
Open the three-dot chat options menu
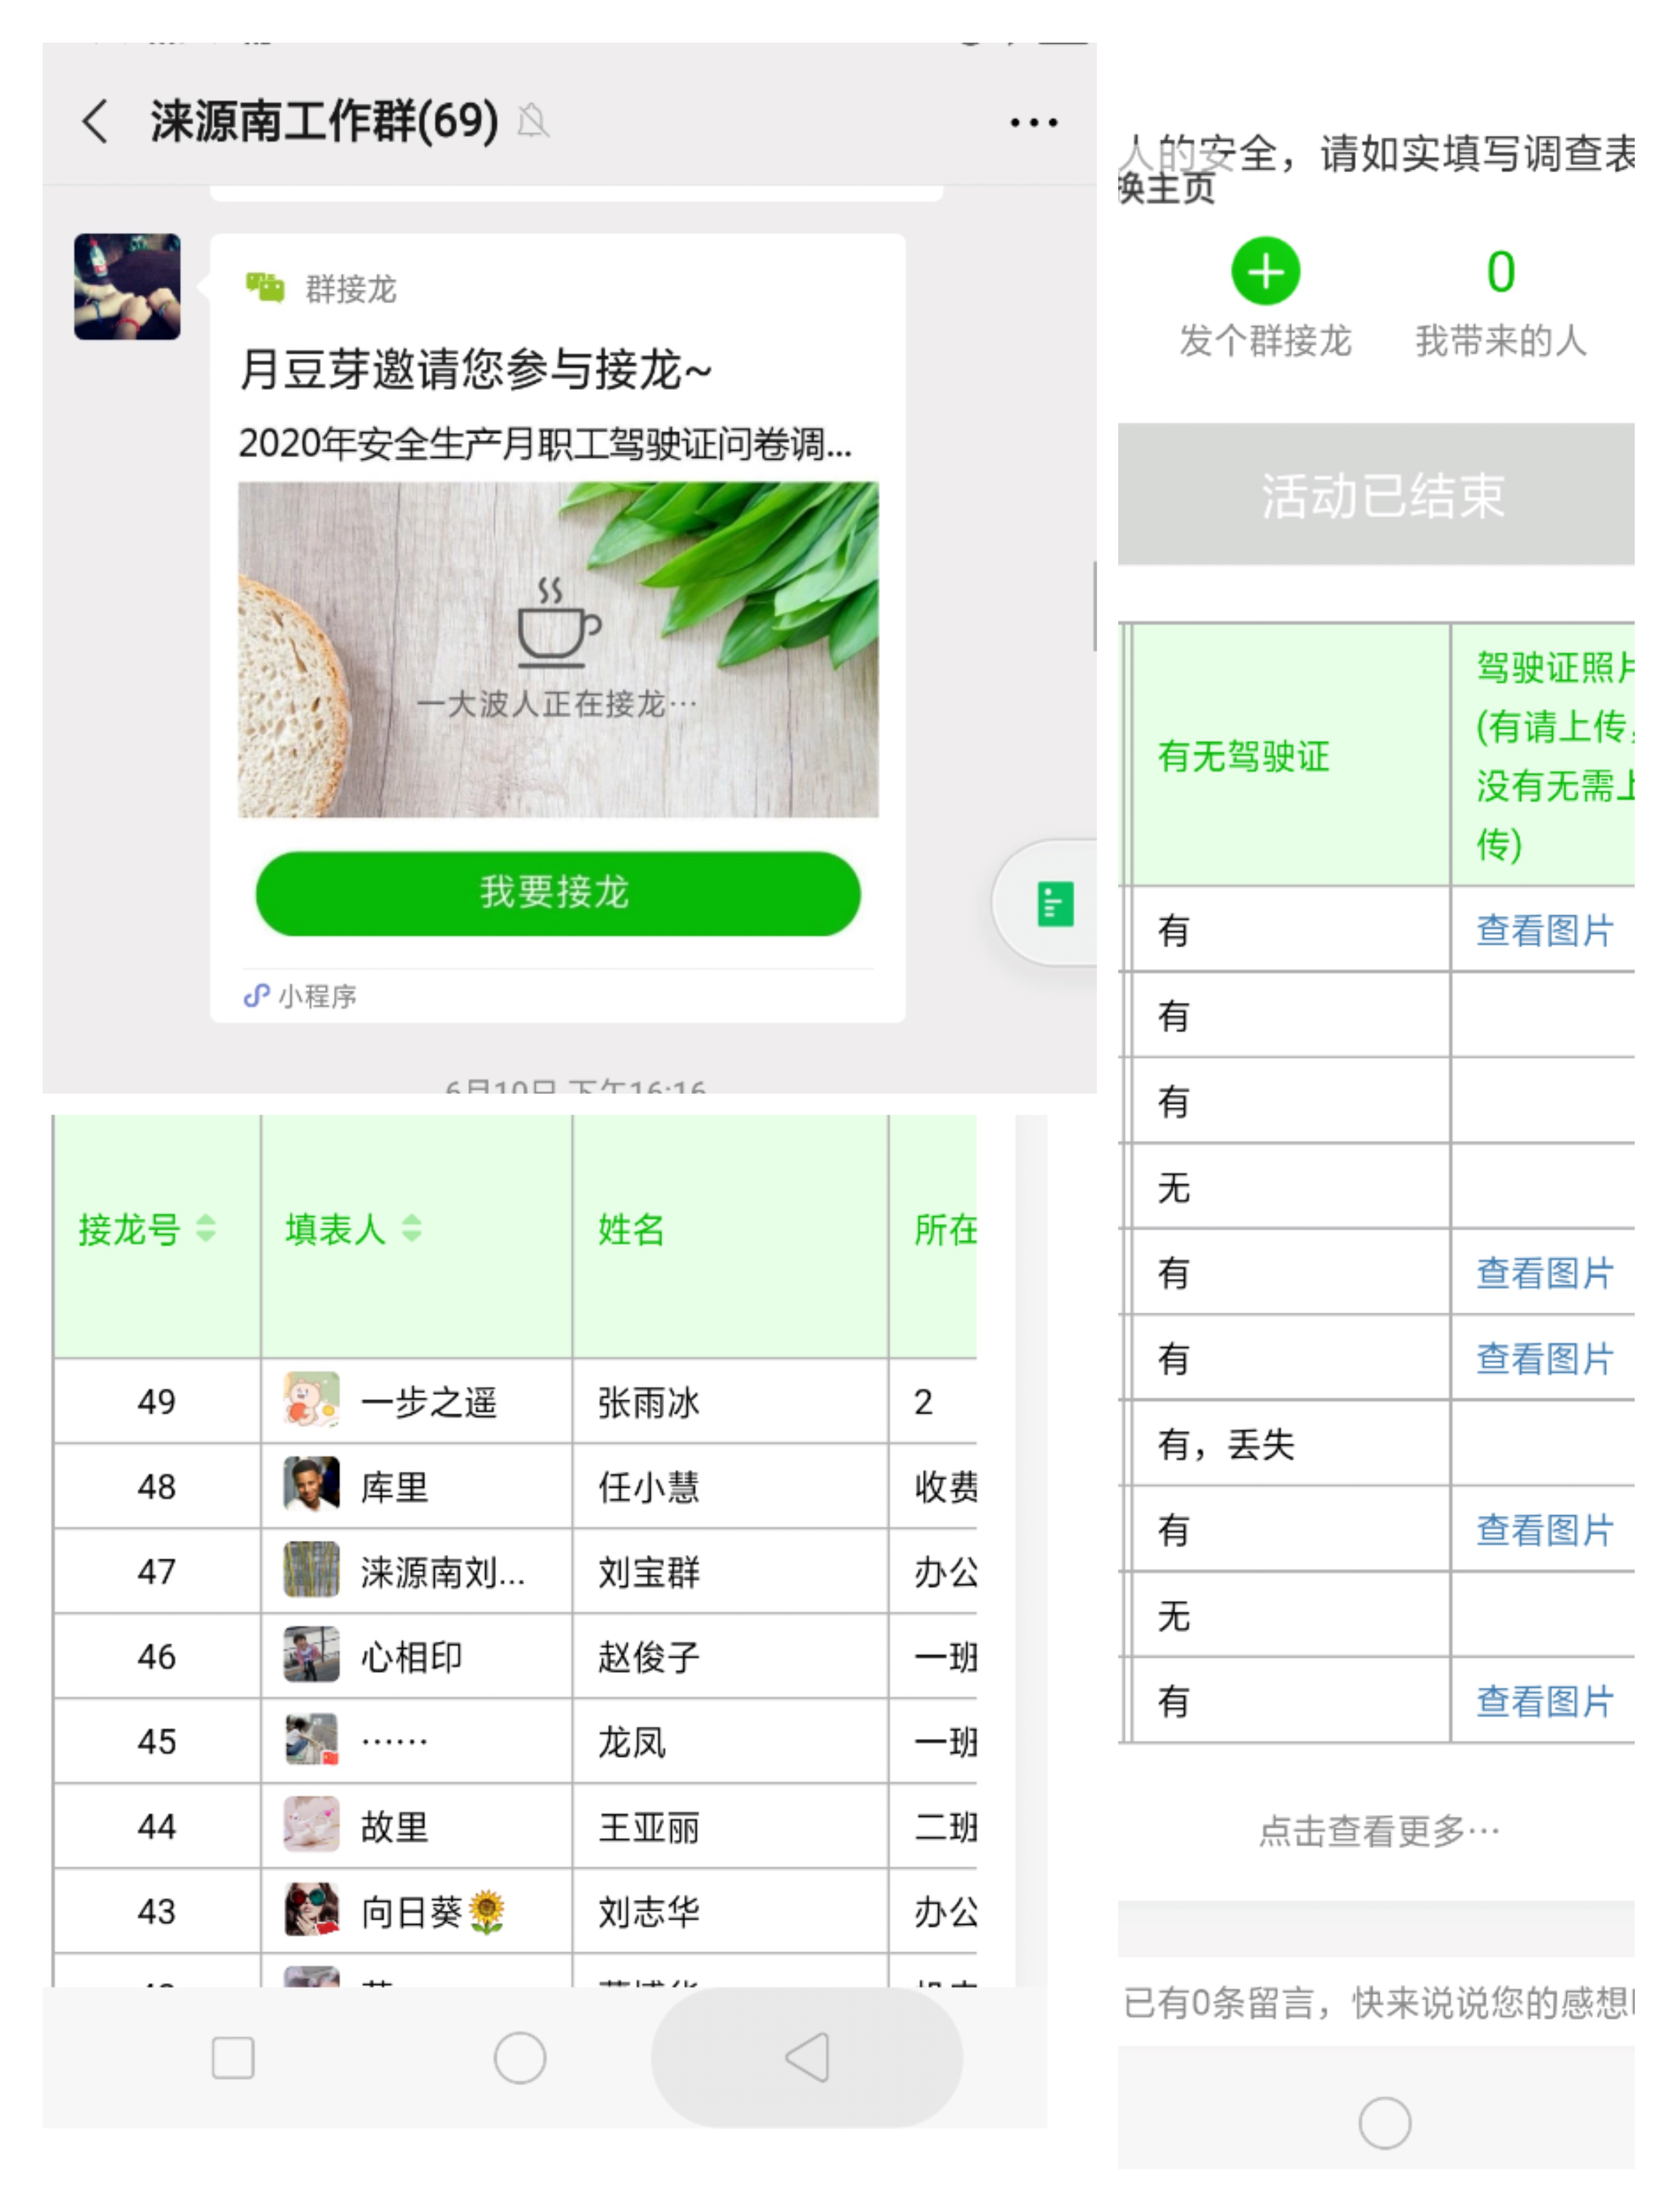[1033, 123]
